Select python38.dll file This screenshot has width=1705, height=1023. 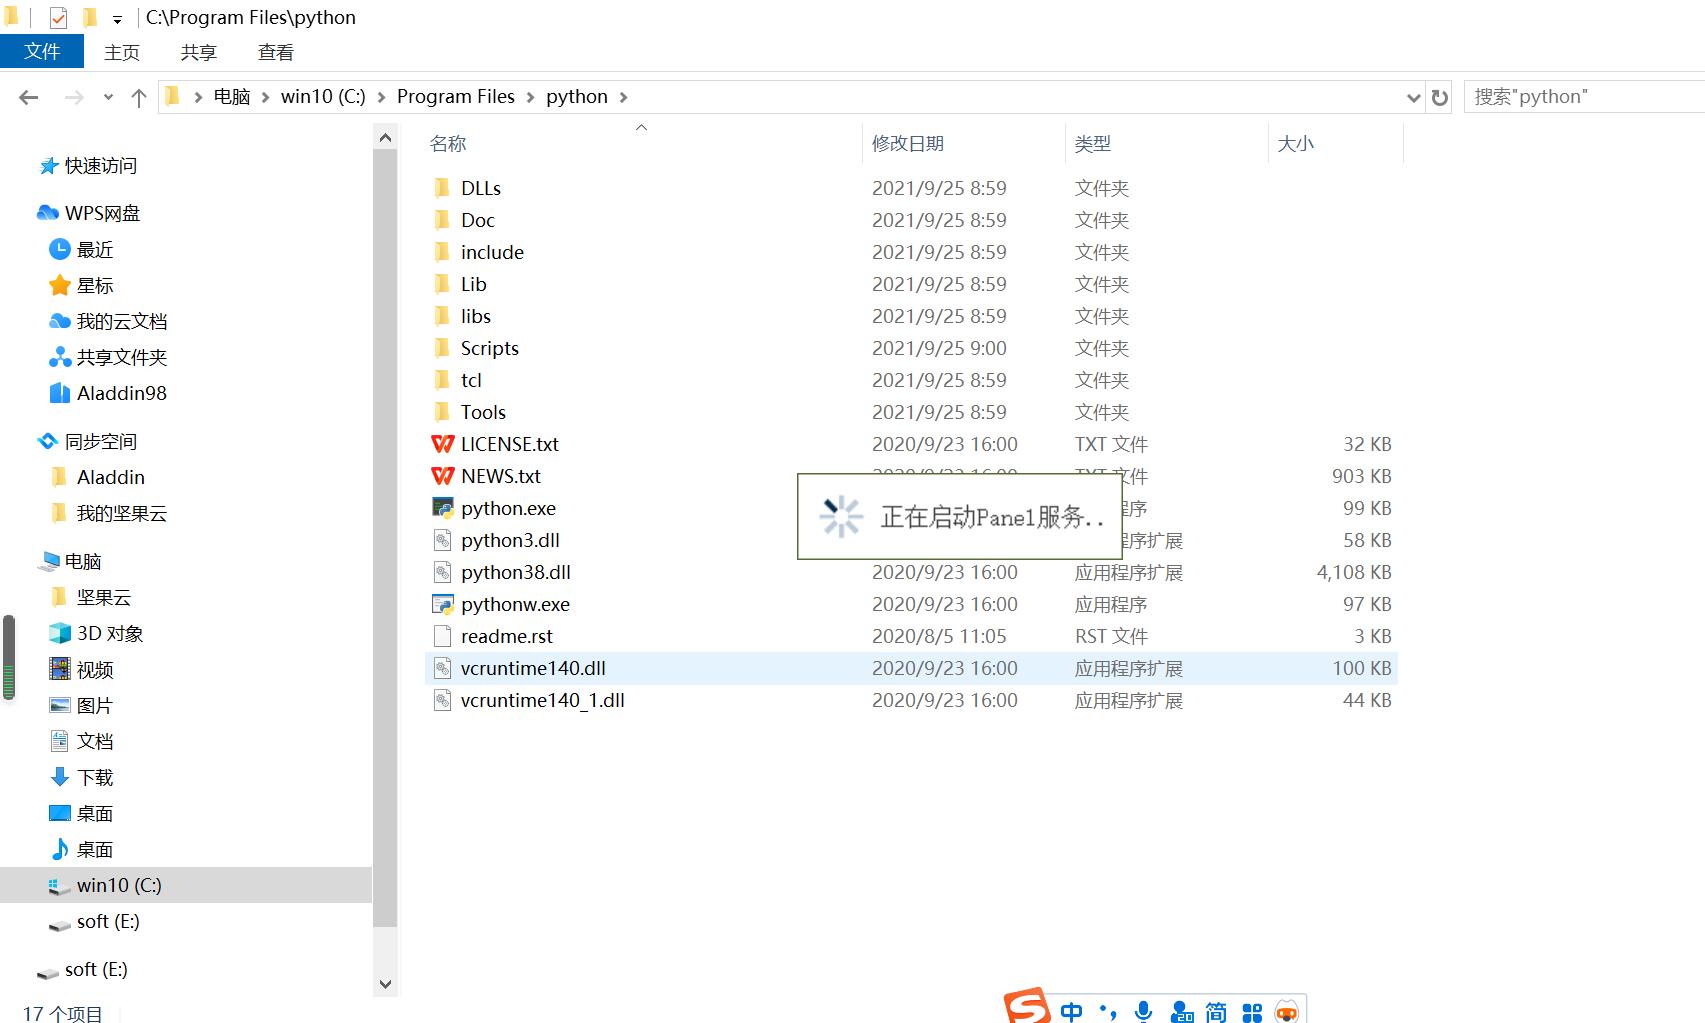click(x=515, y=572)
